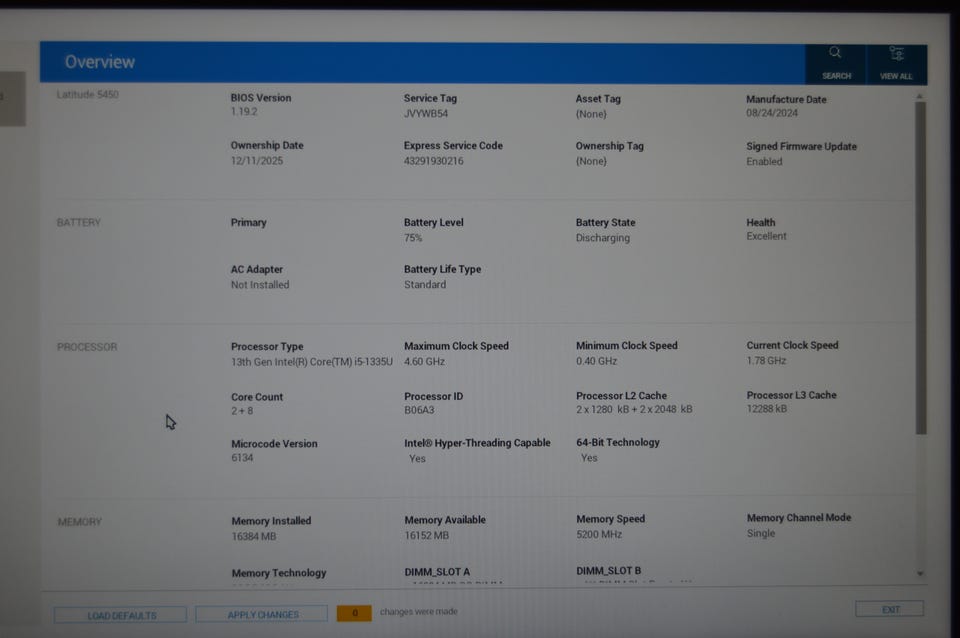960x638 pixels.
Task: Click Minimum Clock Speed '0.40 GHz'
Action: (596, 361)
